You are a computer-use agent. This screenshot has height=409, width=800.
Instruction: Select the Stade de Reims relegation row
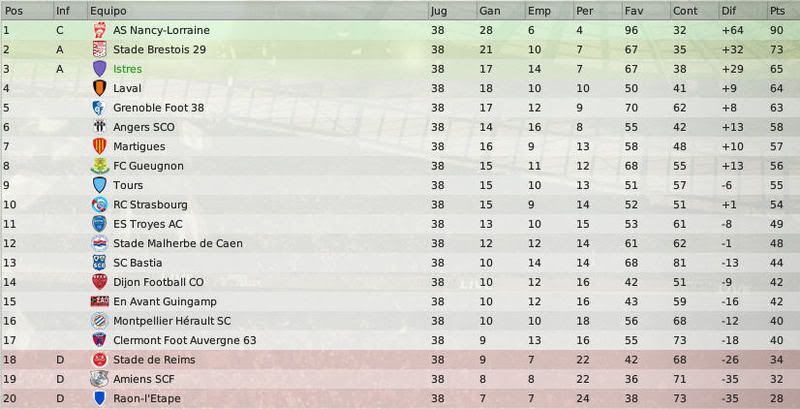400,360
